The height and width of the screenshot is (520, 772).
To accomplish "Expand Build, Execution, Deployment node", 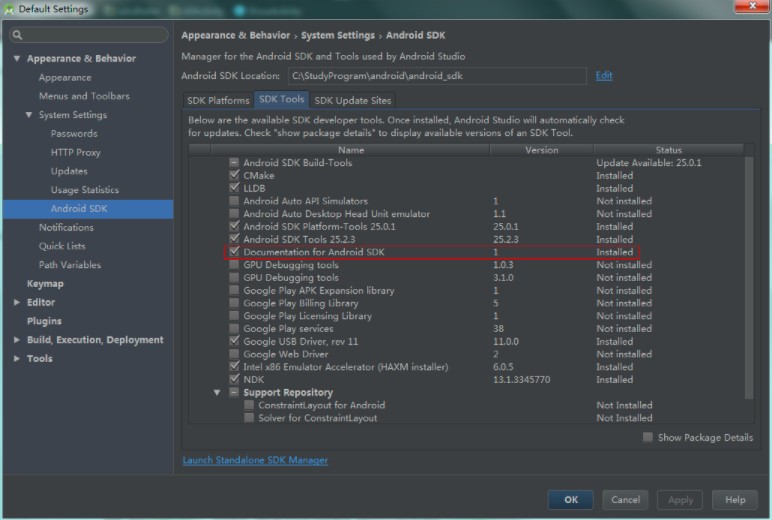I will [17, 340].
